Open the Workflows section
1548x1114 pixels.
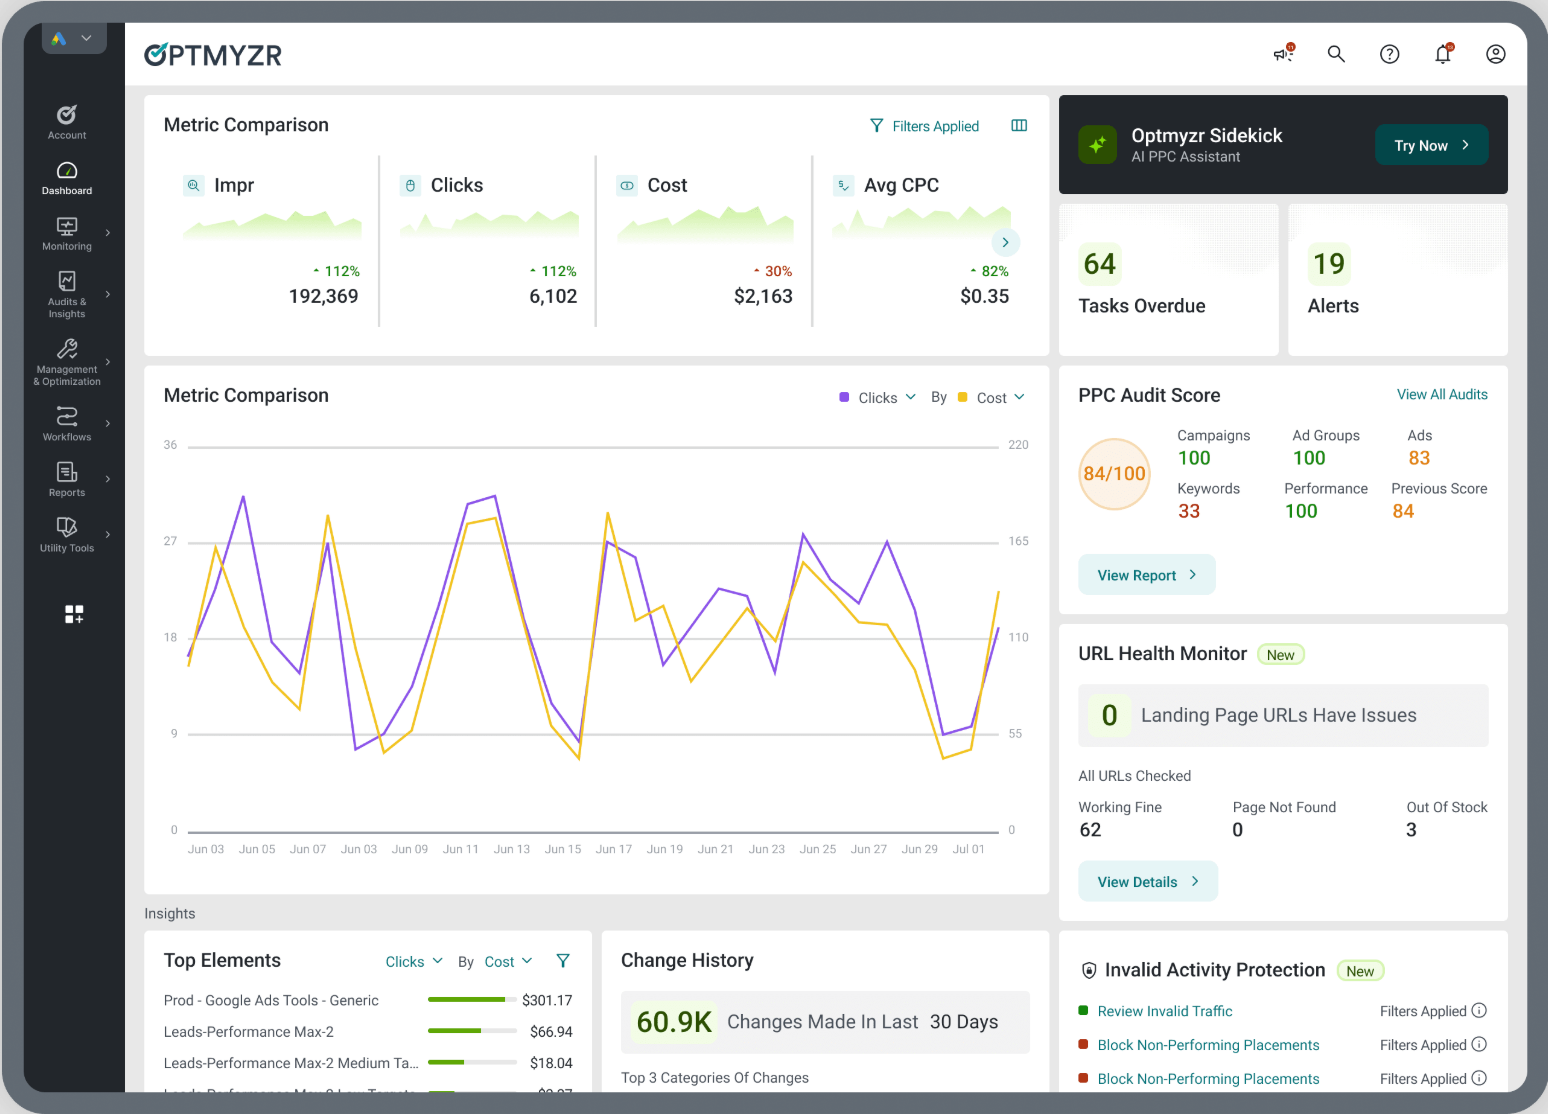(x=66, y=422)
